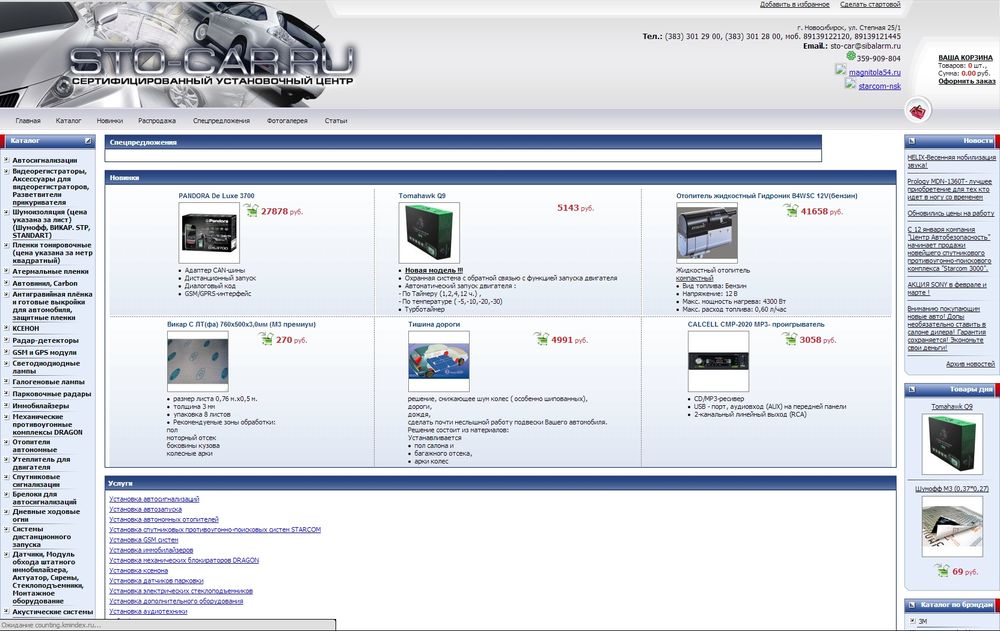Expand the Видеорегистраторы category arrow

(x=6, y=171)
